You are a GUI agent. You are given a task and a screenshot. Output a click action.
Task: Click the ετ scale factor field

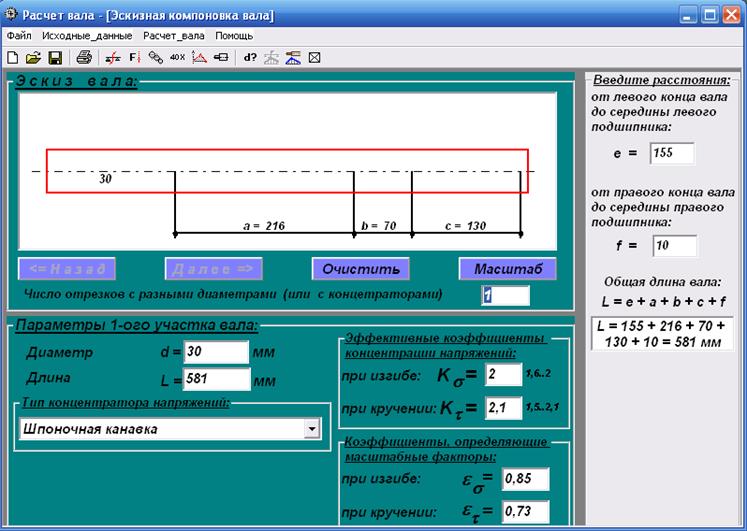[525, 511]
